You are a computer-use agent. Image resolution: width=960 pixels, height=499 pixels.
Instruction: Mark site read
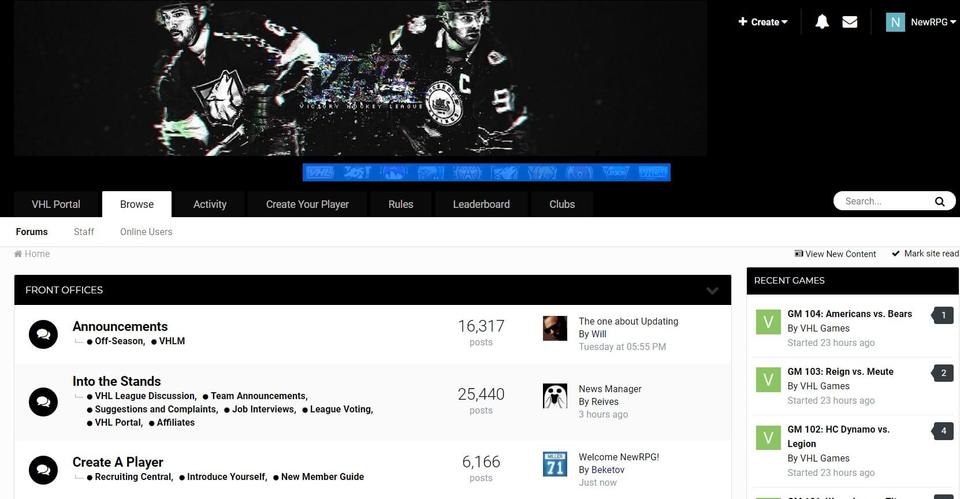coord(925,253)
